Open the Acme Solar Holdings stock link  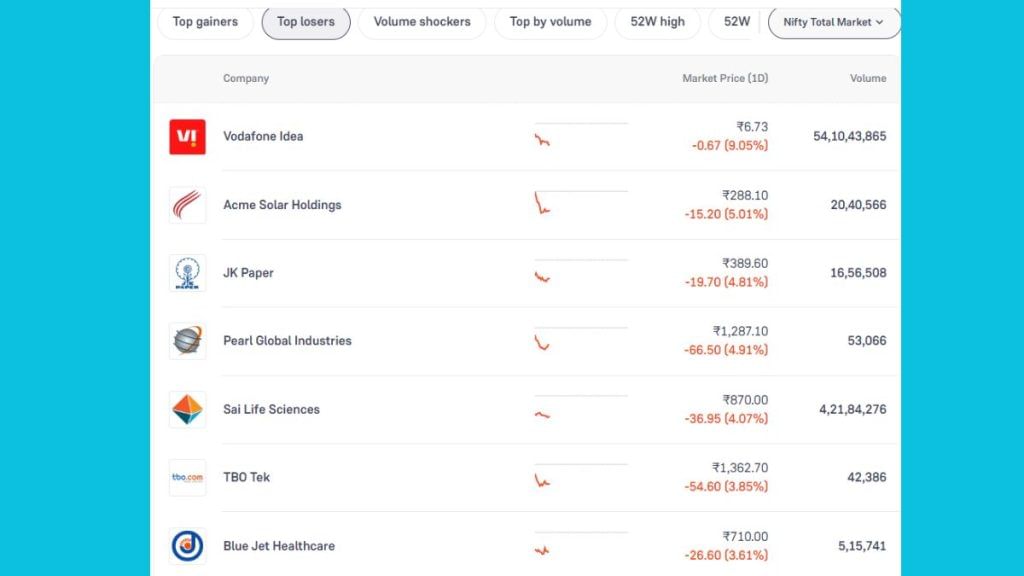[282, 205]
